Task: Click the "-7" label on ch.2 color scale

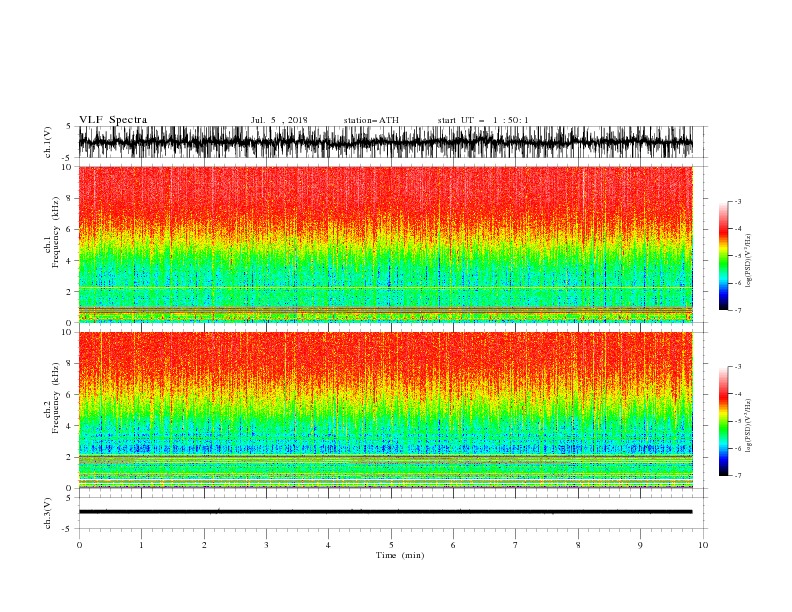Action: tap(738, 476)
